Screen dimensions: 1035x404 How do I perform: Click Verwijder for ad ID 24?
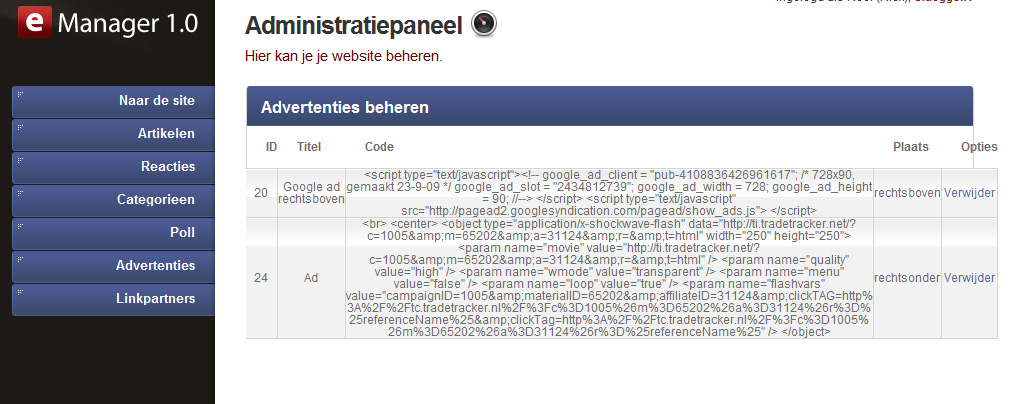(969, 278)
